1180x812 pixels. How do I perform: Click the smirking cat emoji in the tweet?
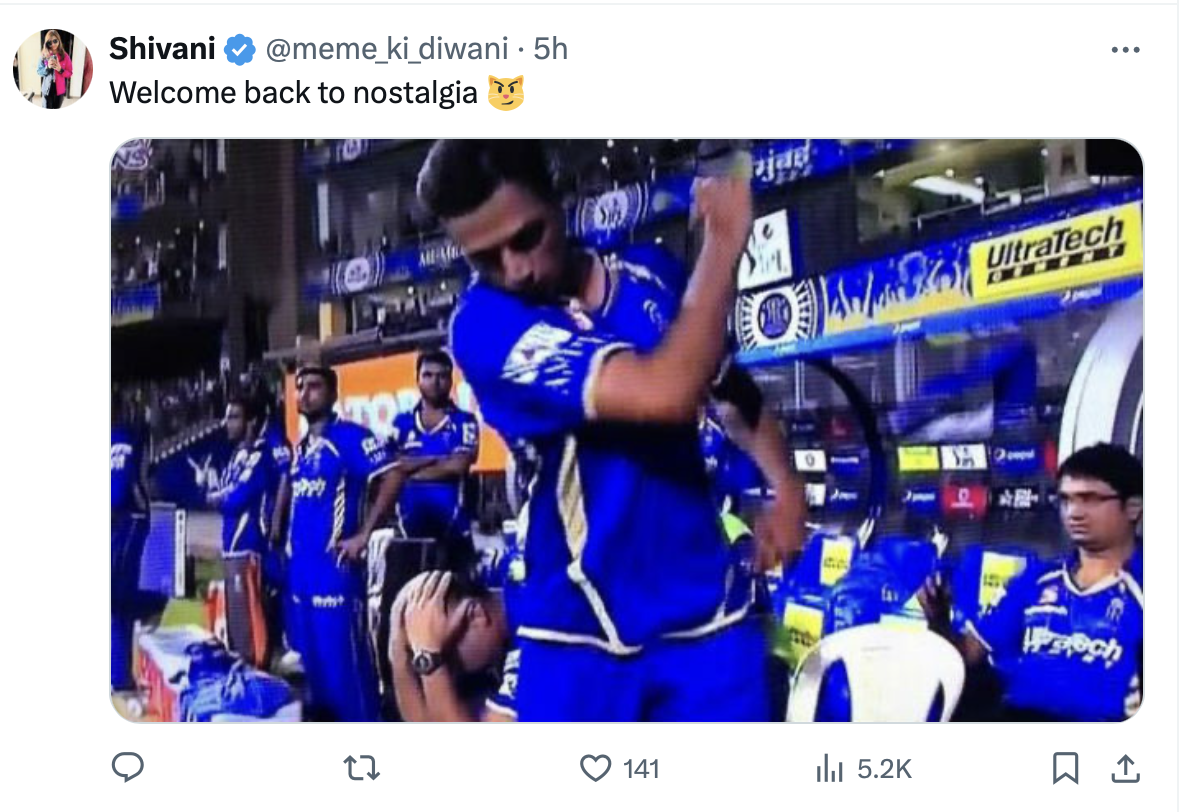[x=506, y=93]
